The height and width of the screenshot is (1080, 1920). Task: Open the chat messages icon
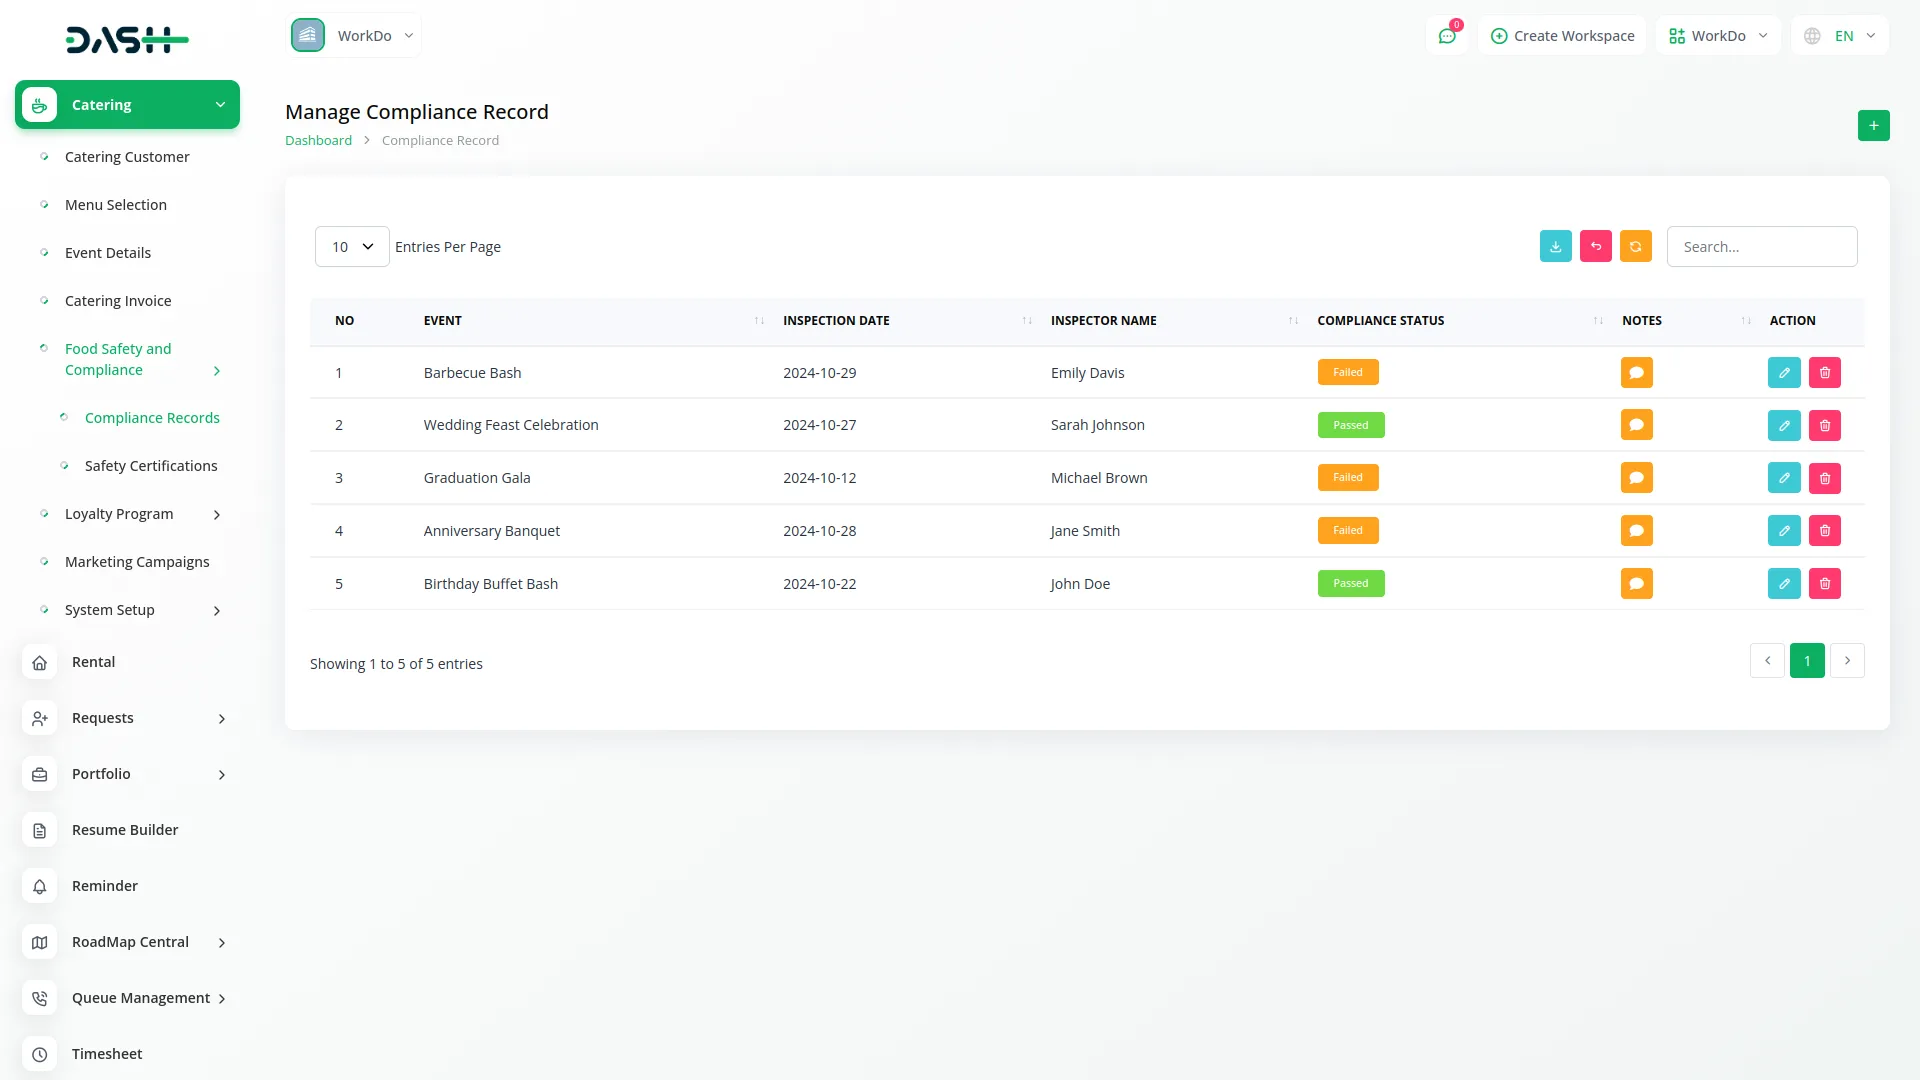1447,36
